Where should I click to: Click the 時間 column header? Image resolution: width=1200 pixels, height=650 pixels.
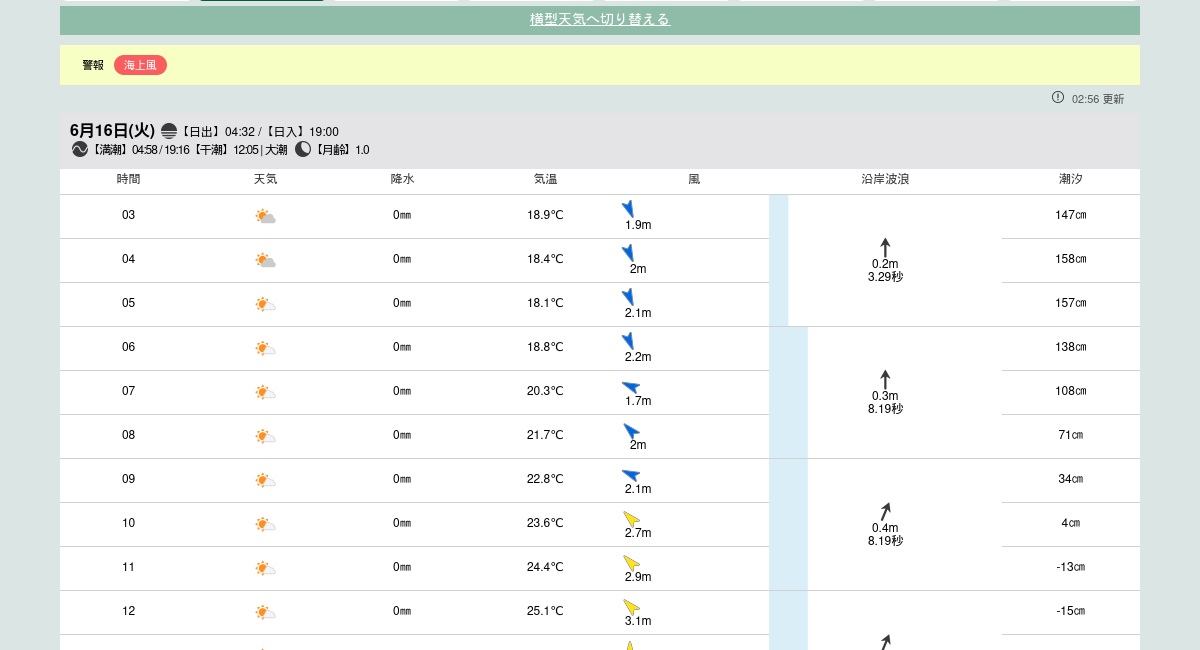pos(128,180)
